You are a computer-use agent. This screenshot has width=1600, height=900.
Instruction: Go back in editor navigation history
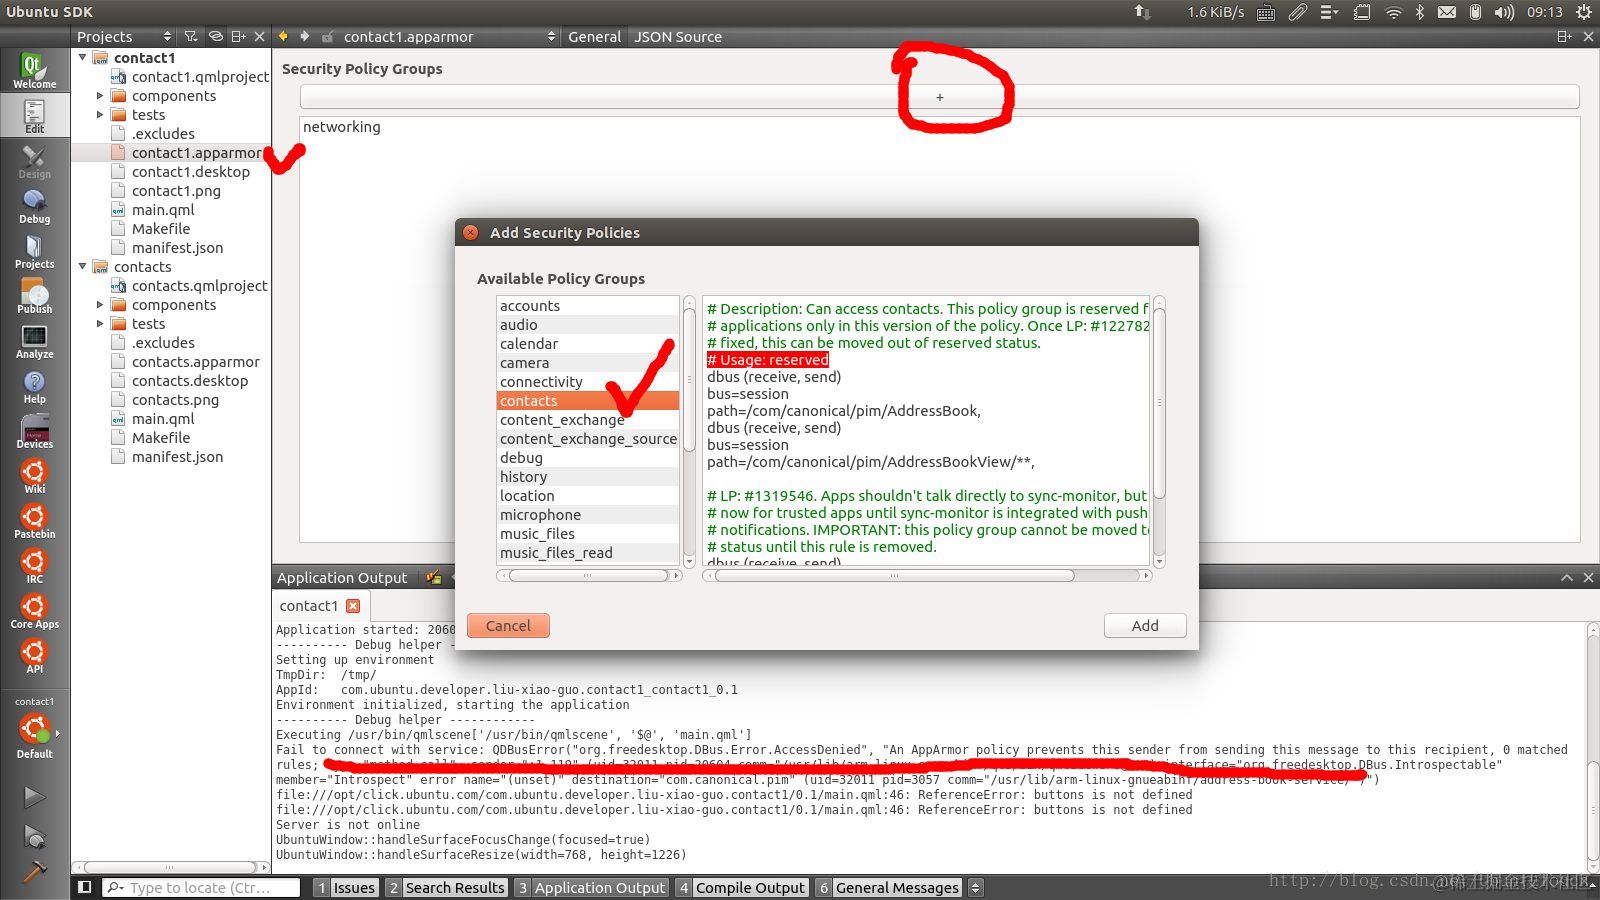283,36
